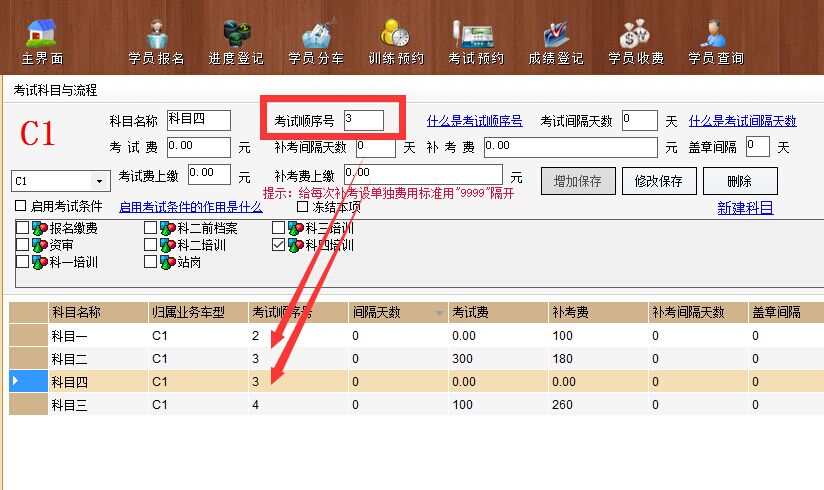Click the 科二前档案 step icon

pyautogui.click(x=168, y=228)
